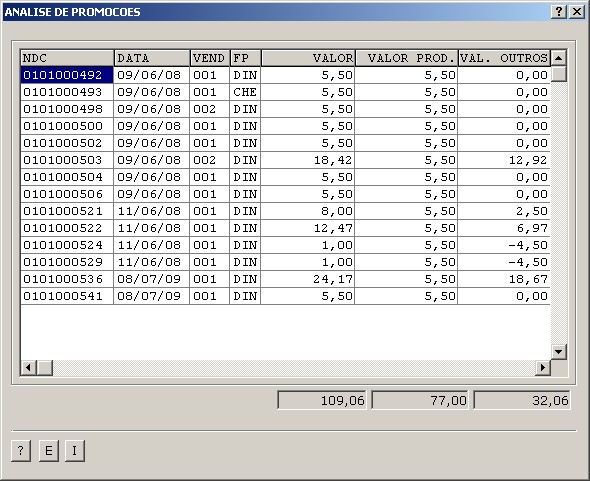Click value 24,17 in VALOR column
The width and height of the screenshot is (590, 481).
click(x=308, y=279)
